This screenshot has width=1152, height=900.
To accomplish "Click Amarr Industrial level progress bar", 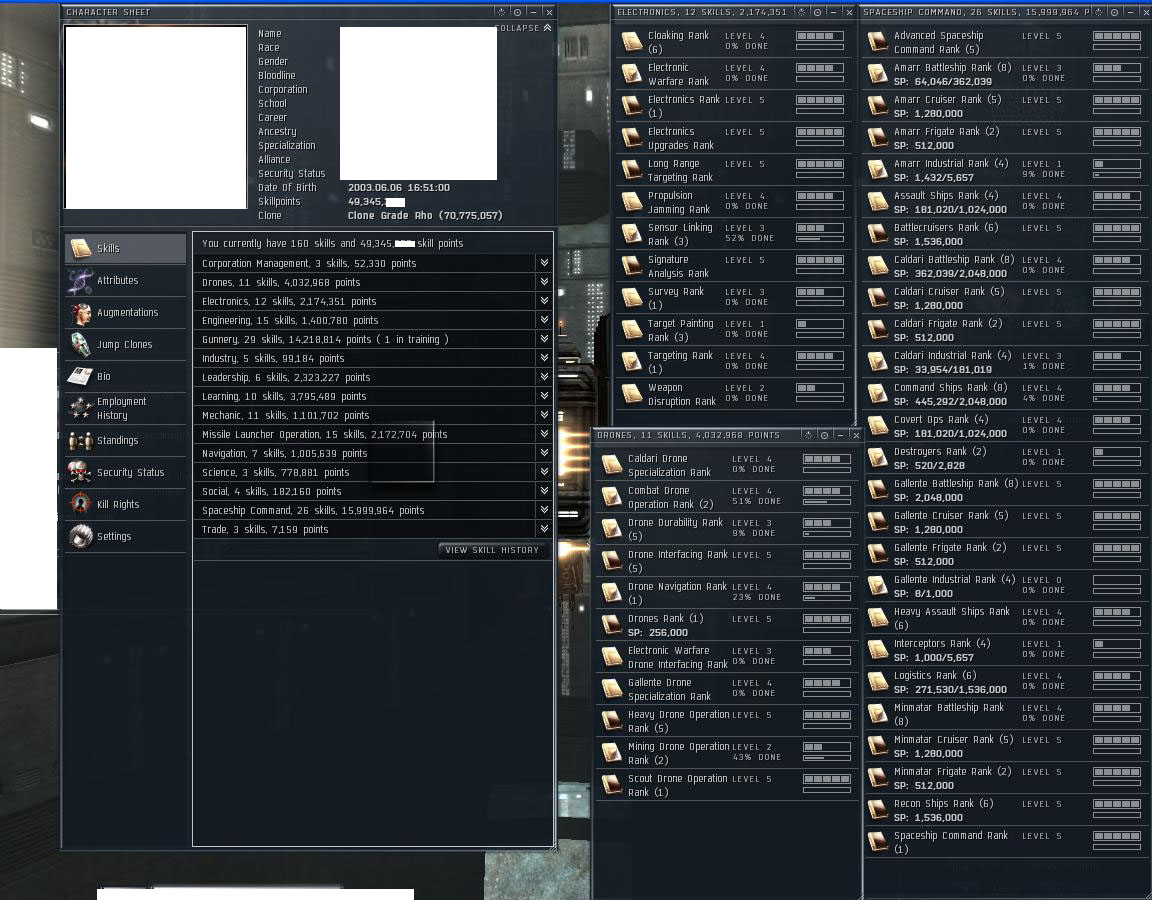I will click(1117, 176).
